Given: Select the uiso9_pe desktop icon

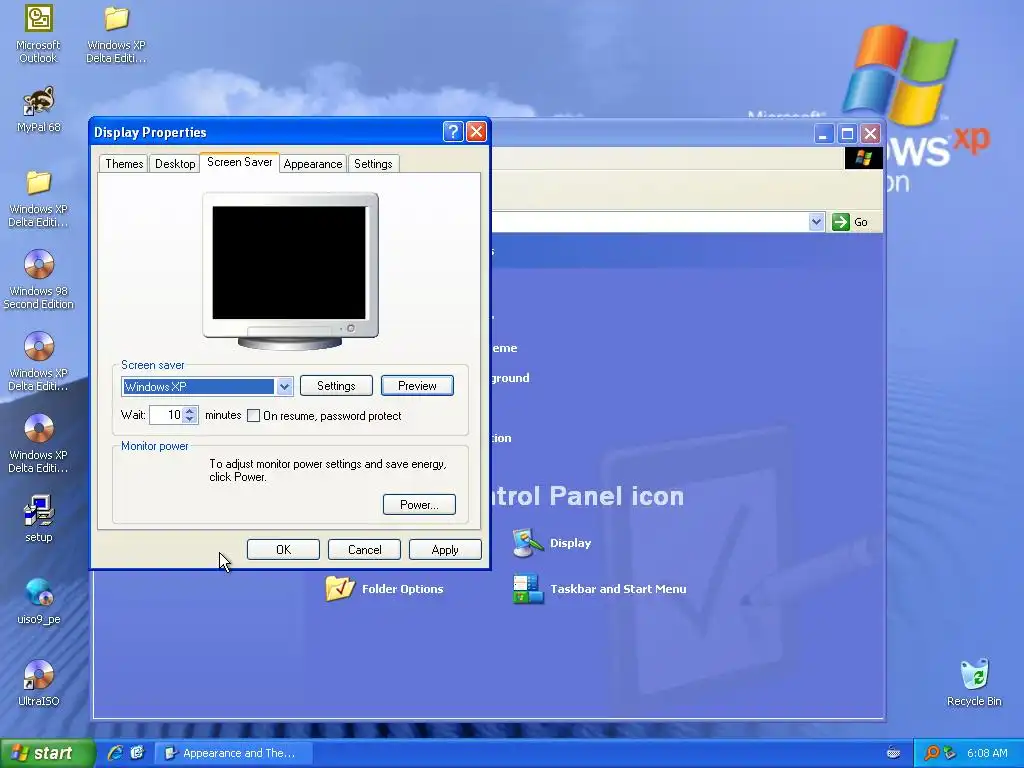Looking at the screenshot, I should [x=39, y=601].
